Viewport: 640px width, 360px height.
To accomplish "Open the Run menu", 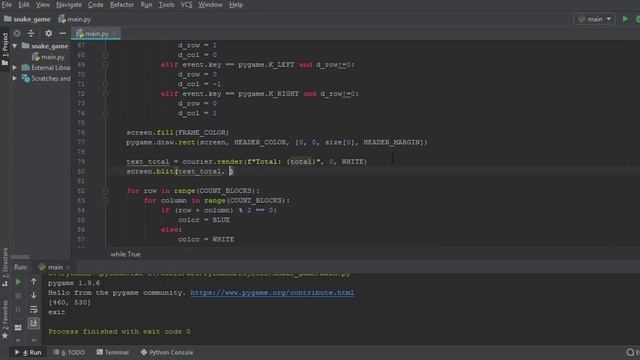I will pyautogui.click(x=147, y=5).
